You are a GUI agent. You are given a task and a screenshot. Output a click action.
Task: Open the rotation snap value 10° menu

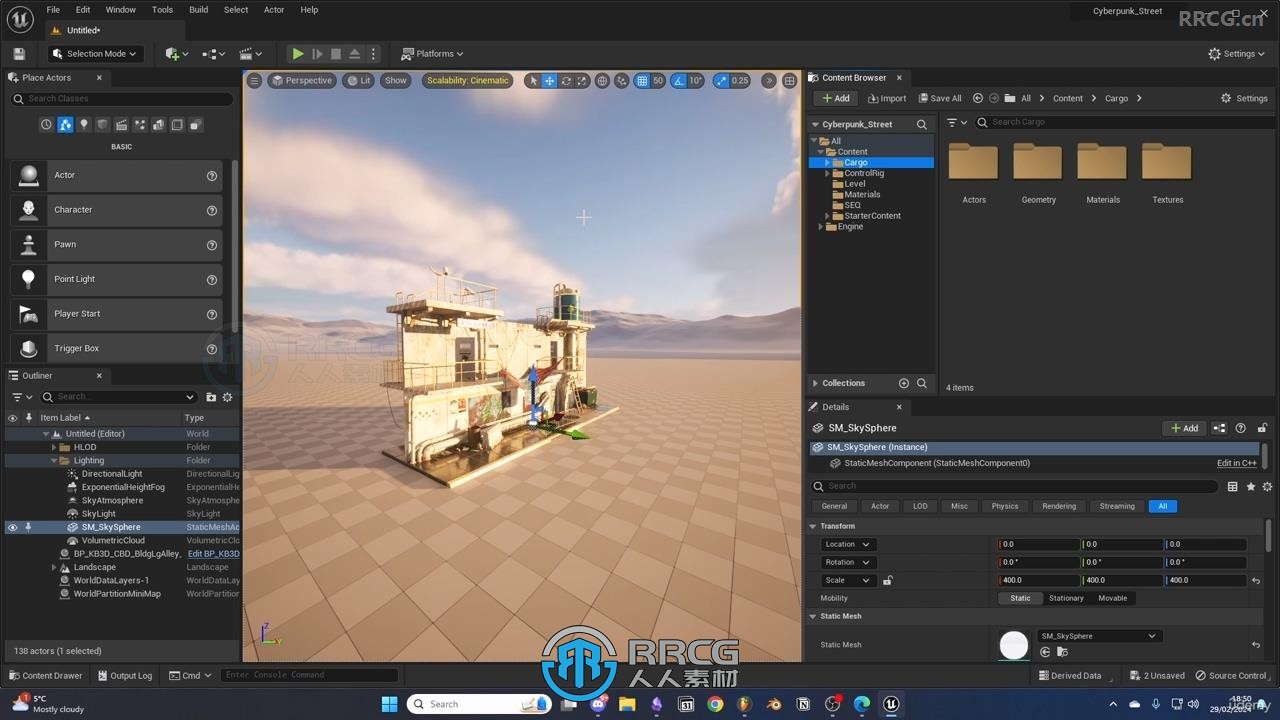(695, 81)
